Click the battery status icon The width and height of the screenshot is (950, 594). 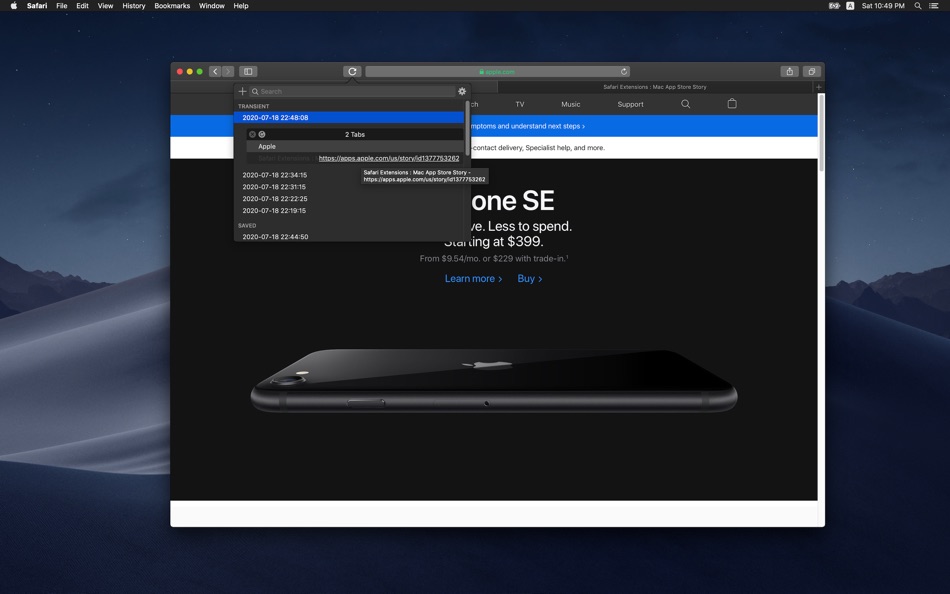click(x=834, y=5)
